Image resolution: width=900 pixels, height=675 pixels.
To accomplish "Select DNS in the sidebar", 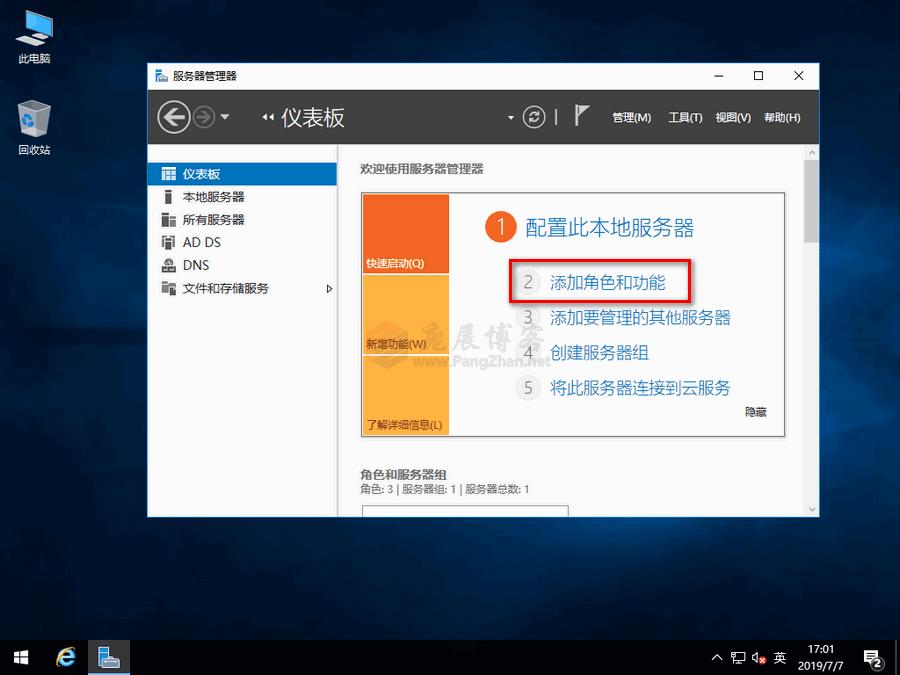I will pyautogui.click(x=194, y=265).
